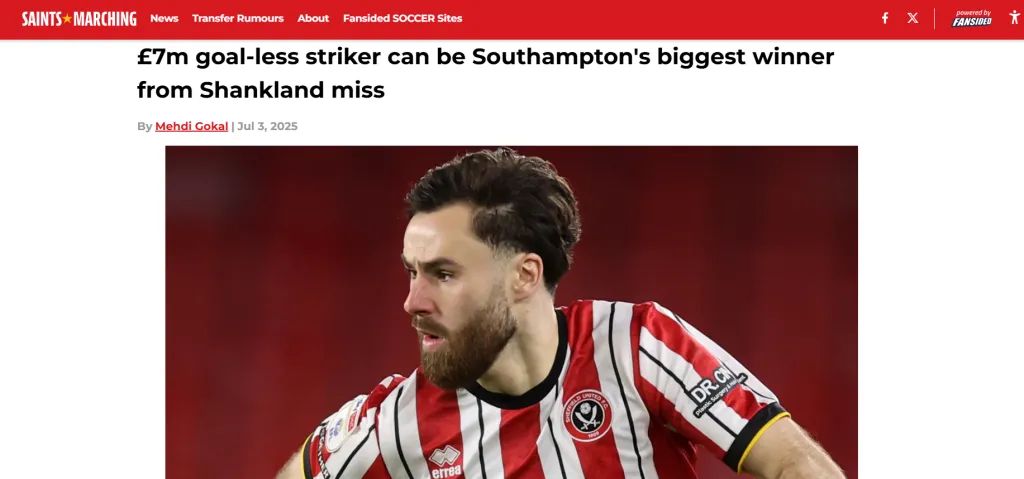Open the Transfer Rumours section
The width and height of the screenshot is (1024, 479).
[x=238, y=18]
